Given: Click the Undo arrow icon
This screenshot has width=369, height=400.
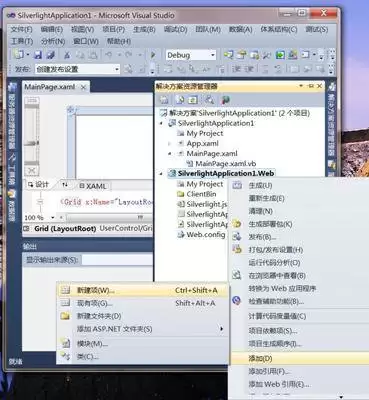Looking at the screenshot, I should [109, 55].
